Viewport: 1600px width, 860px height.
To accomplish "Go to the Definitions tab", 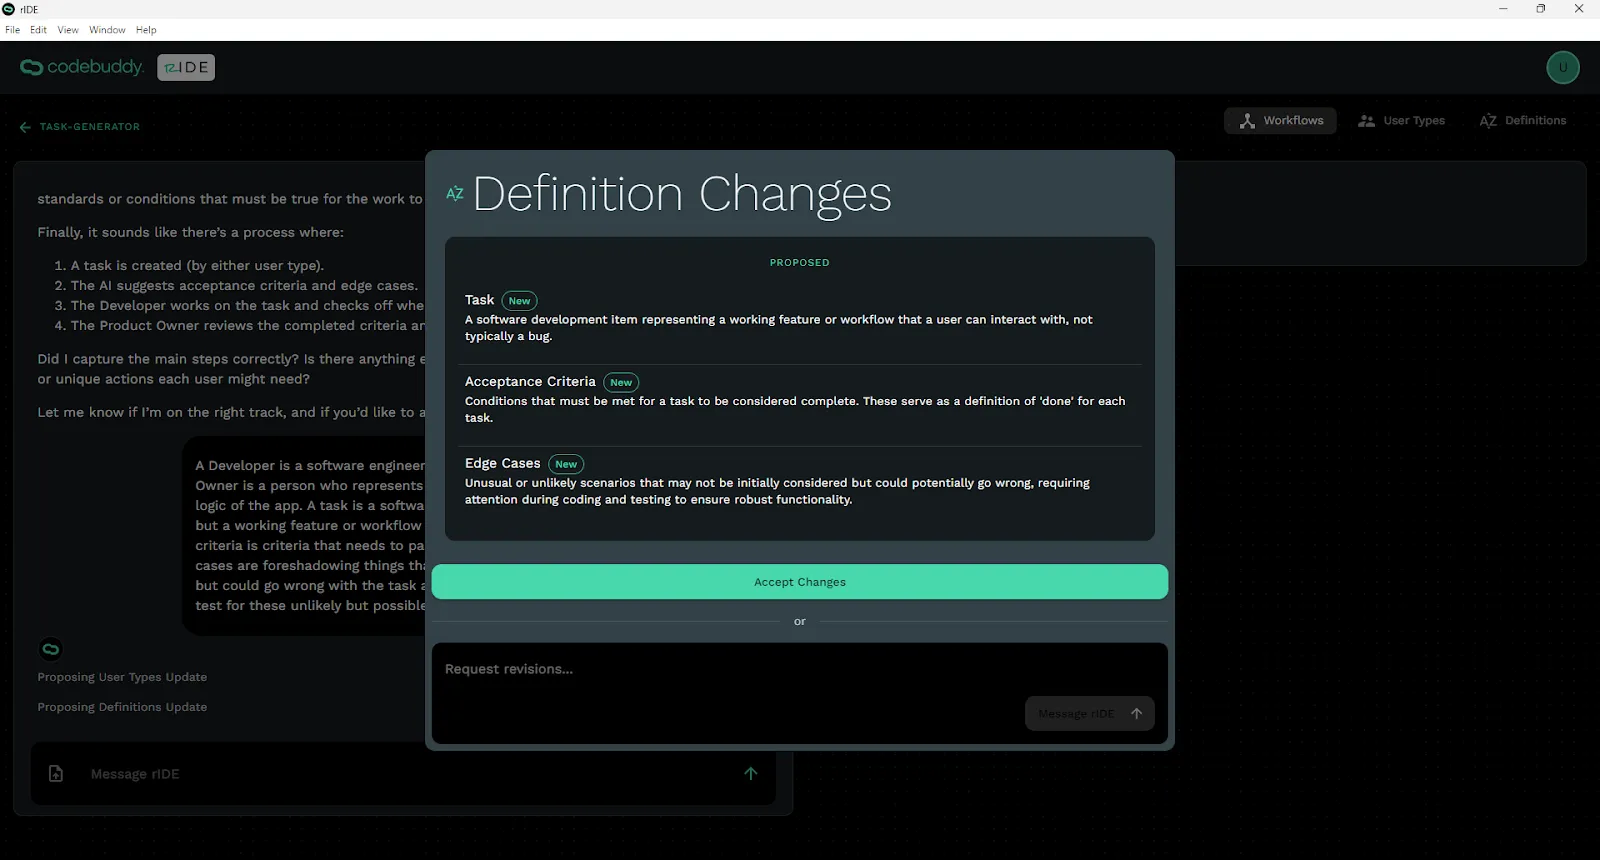I will coord(1523,121).
